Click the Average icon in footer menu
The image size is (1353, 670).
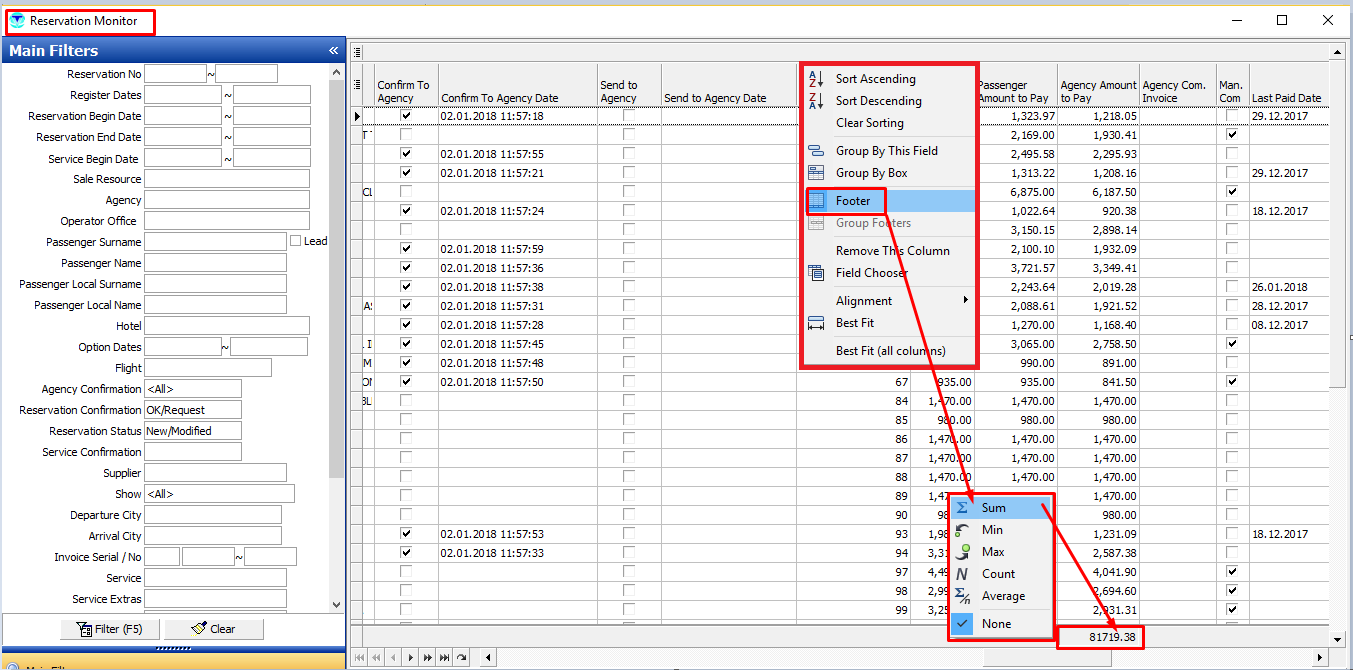[x=962, y=596]
